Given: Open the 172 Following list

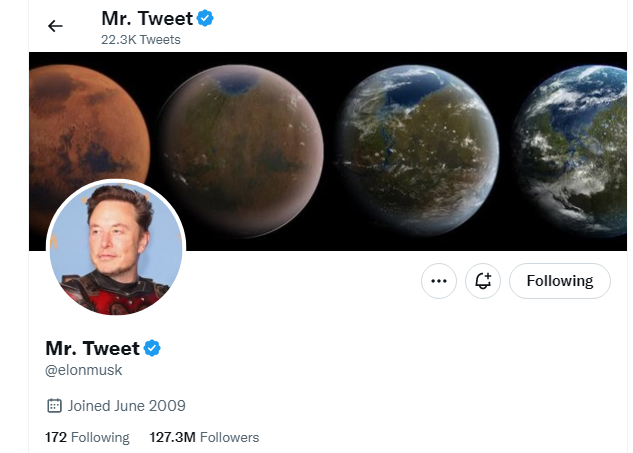Looking at the screenshot, I should (x=87, y=437).
